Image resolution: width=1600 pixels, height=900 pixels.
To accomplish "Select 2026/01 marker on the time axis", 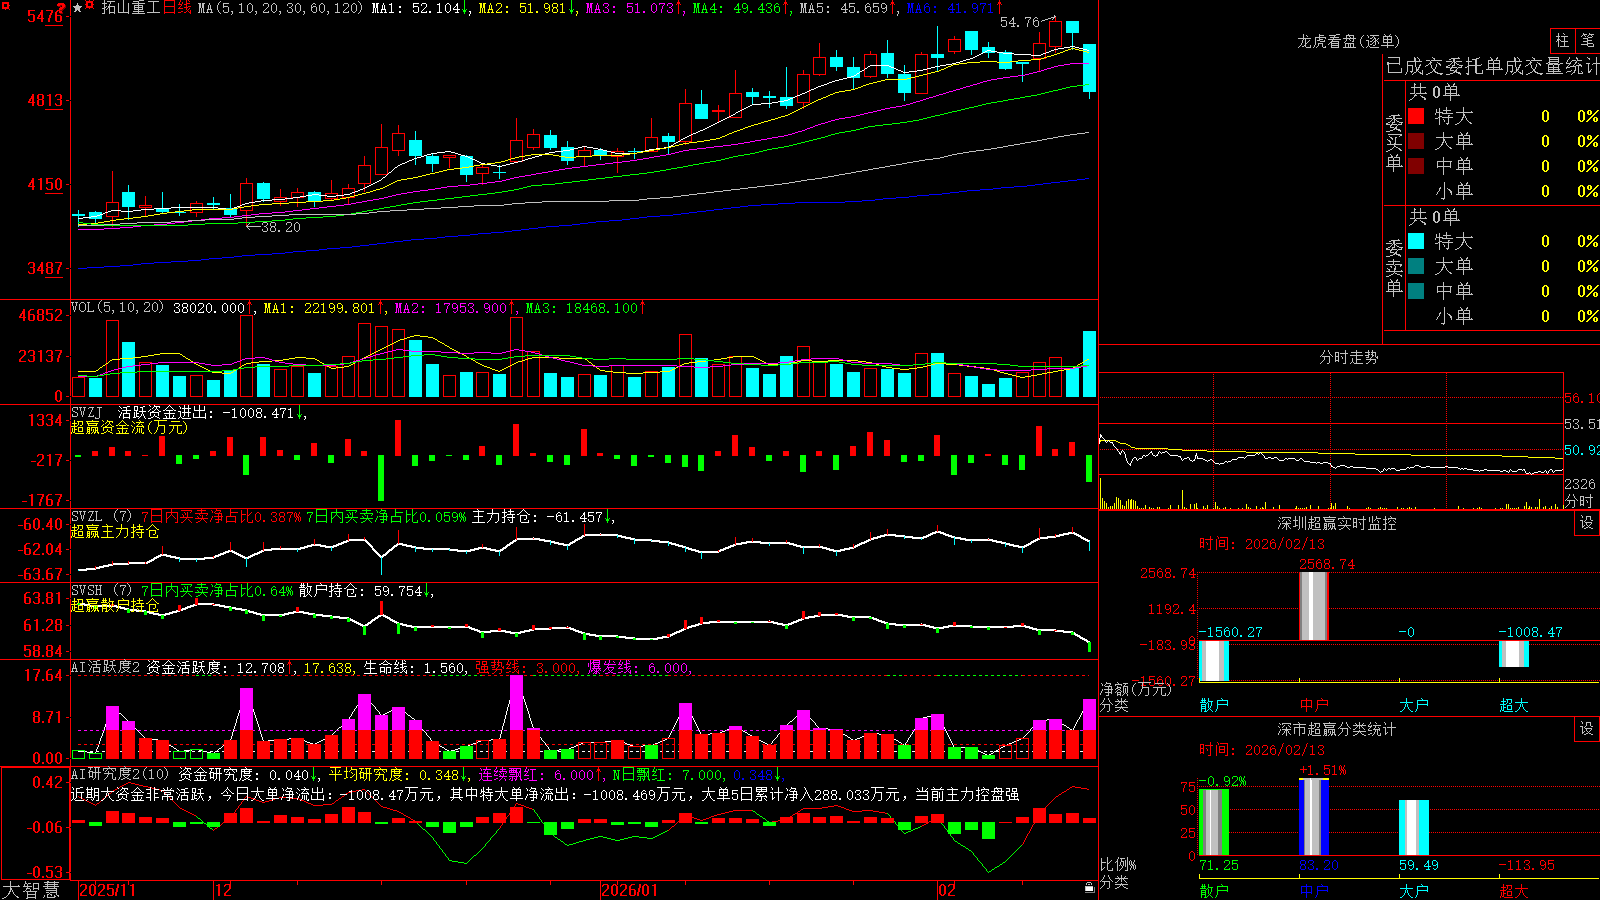I will click(x=630, y=890).
